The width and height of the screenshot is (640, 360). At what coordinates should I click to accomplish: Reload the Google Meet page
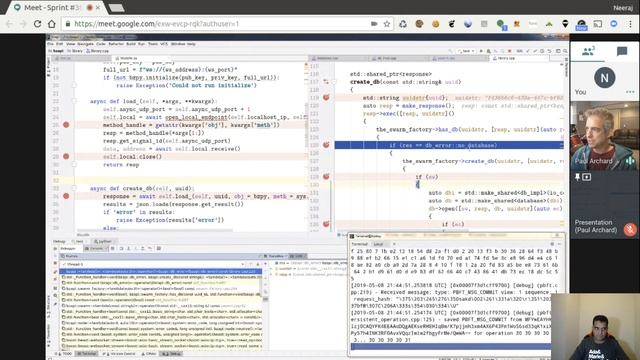(37, 24)
